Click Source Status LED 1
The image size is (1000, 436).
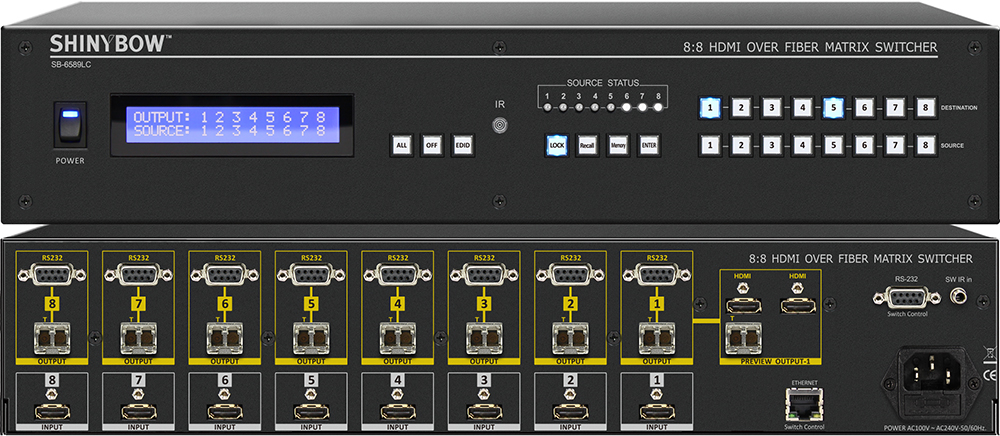pos(547,107)
